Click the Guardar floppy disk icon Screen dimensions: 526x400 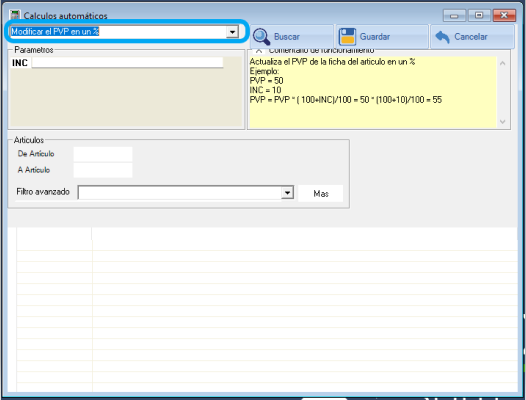347,37
